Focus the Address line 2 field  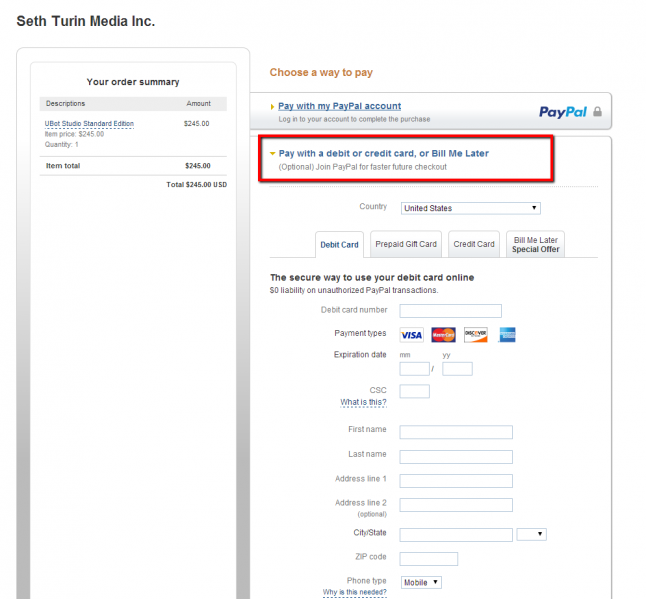[x=456, y=505]
